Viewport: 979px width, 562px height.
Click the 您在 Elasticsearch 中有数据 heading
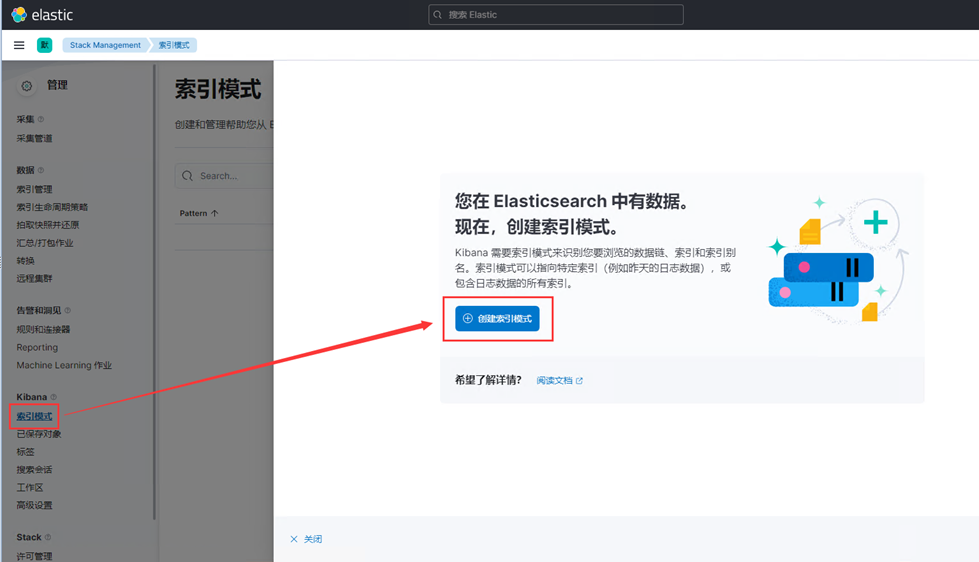pyautogui.click(x=571, y=201)
